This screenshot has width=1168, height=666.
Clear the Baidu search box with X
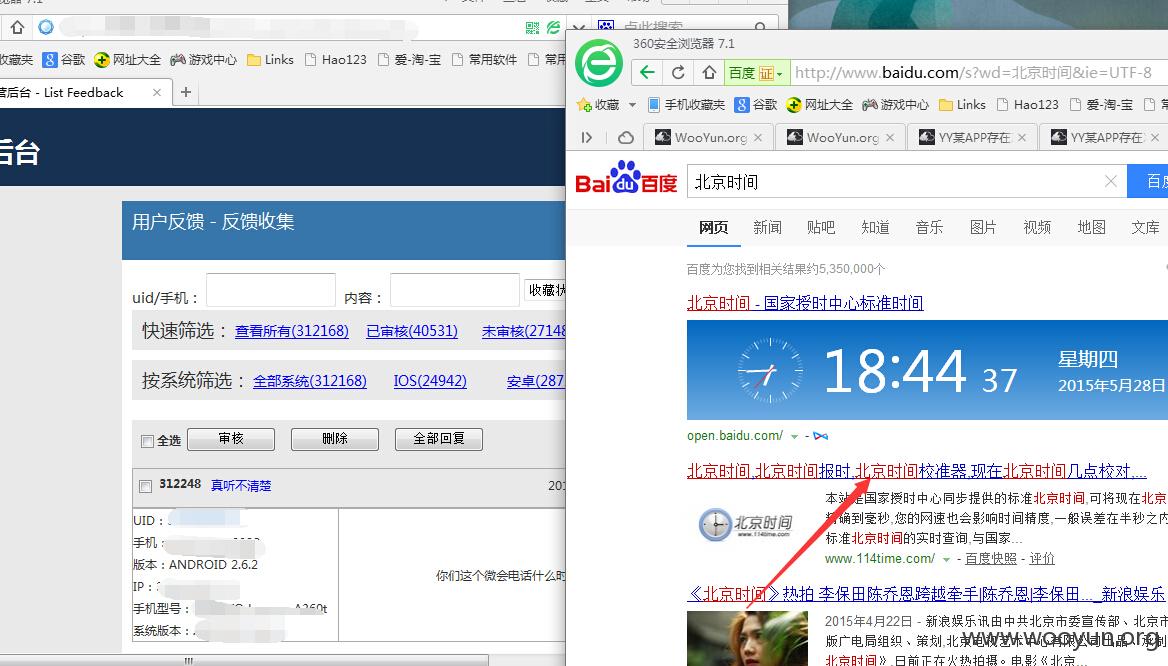[1111, 181]
